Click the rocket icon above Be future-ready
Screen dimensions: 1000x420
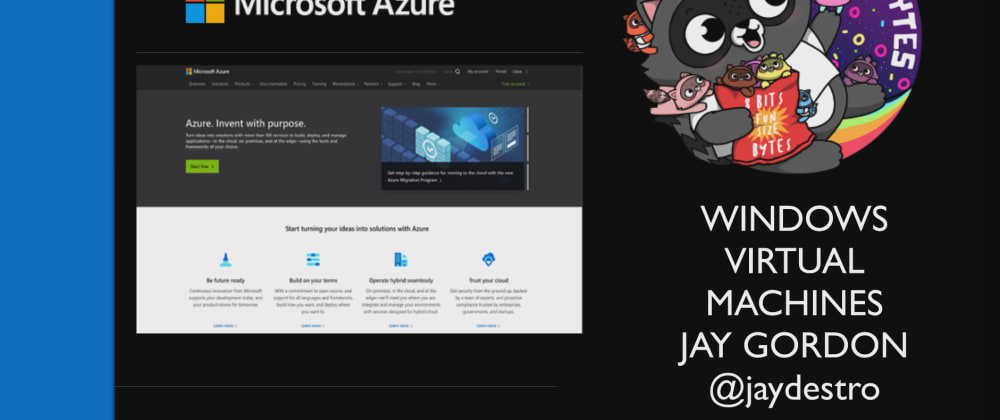tap(225, 259)
